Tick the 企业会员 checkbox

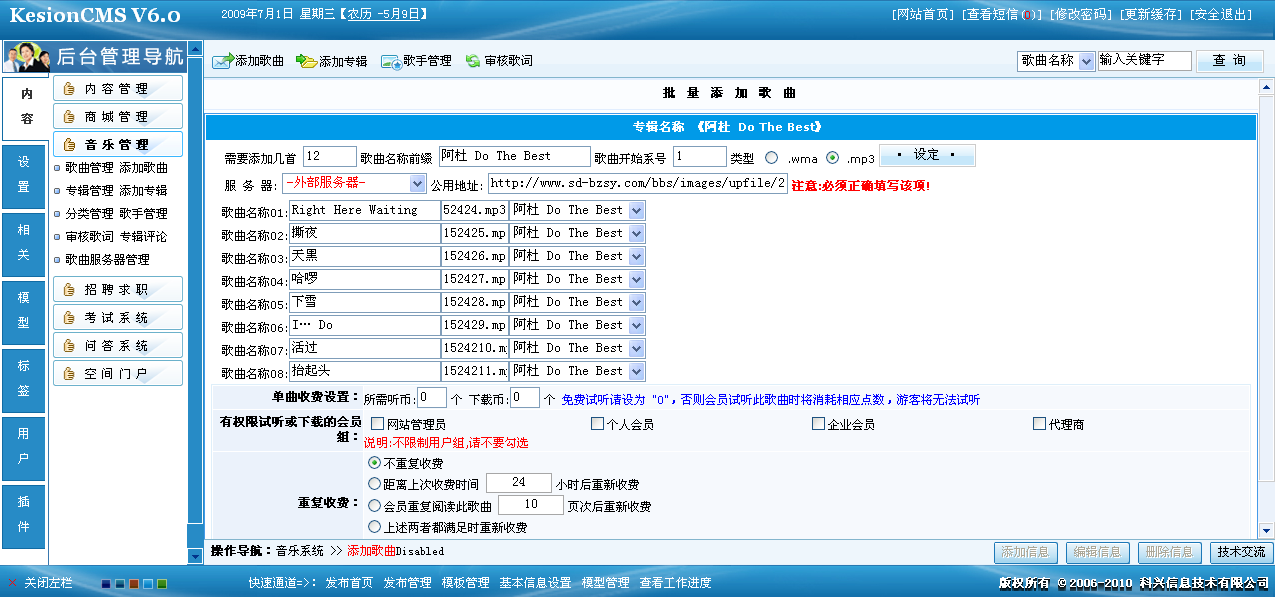tap(818, 424)
